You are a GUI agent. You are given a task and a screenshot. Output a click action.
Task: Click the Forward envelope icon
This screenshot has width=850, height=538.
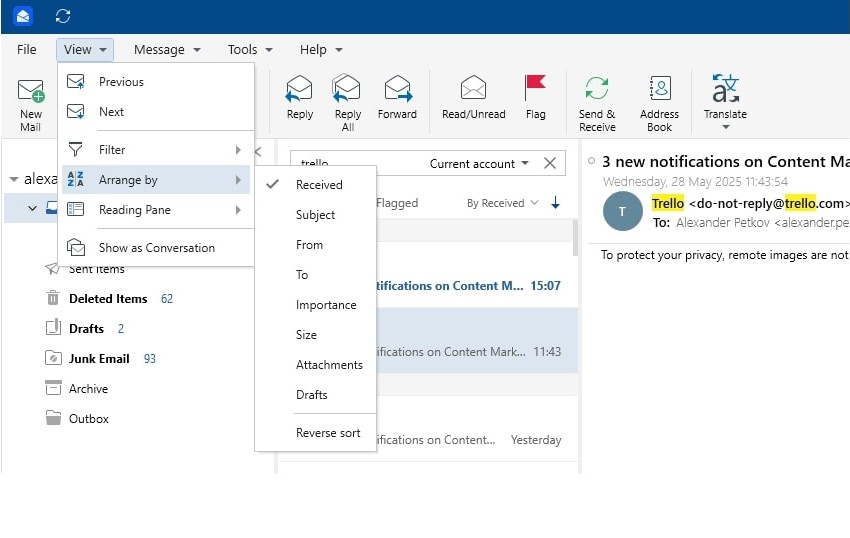[397, 90]
